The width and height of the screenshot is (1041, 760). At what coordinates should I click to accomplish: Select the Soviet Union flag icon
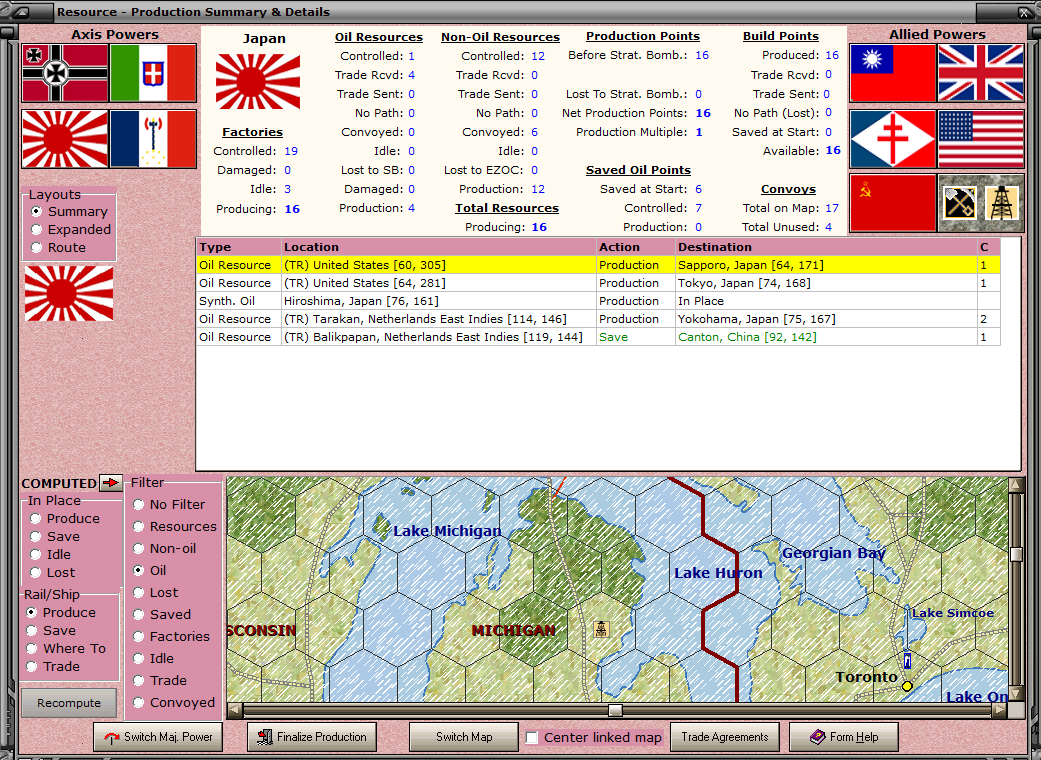tap(892, 203)
